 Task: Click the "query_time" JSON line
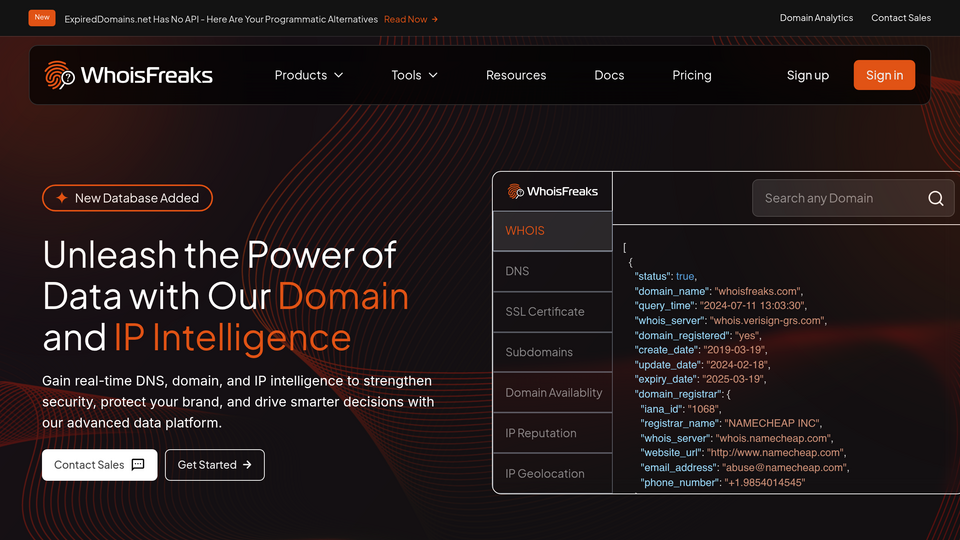pyautogui.click(x=721, y=306)
